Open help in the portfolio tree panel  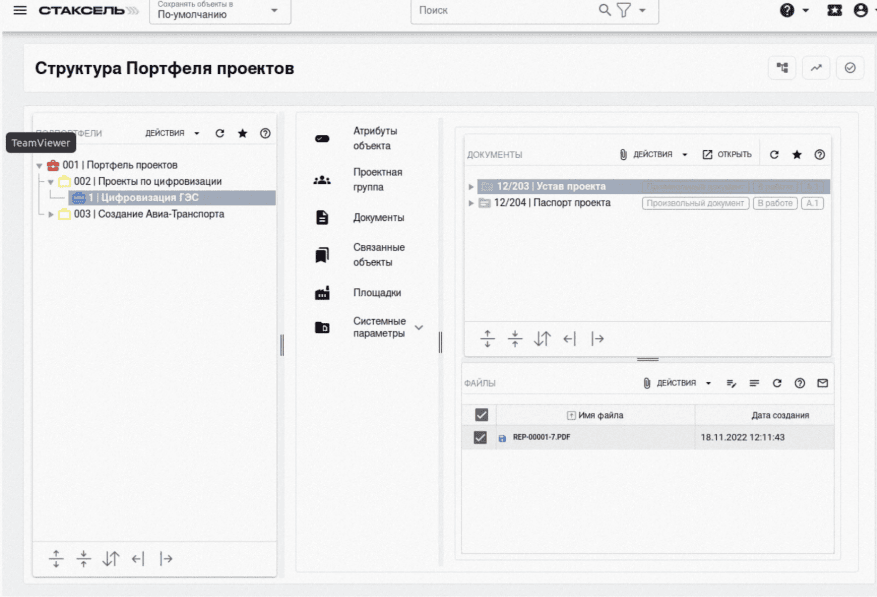pos(265,133)
